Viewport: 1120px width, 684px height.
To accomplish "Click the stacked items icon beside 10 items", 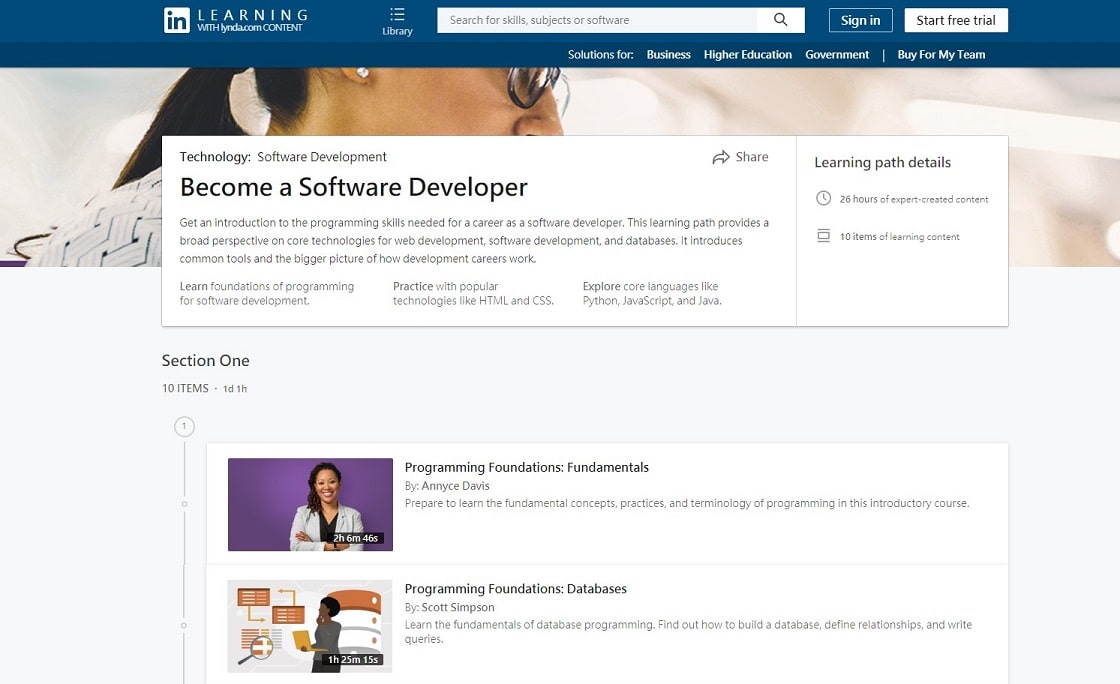I will point(823,236).
